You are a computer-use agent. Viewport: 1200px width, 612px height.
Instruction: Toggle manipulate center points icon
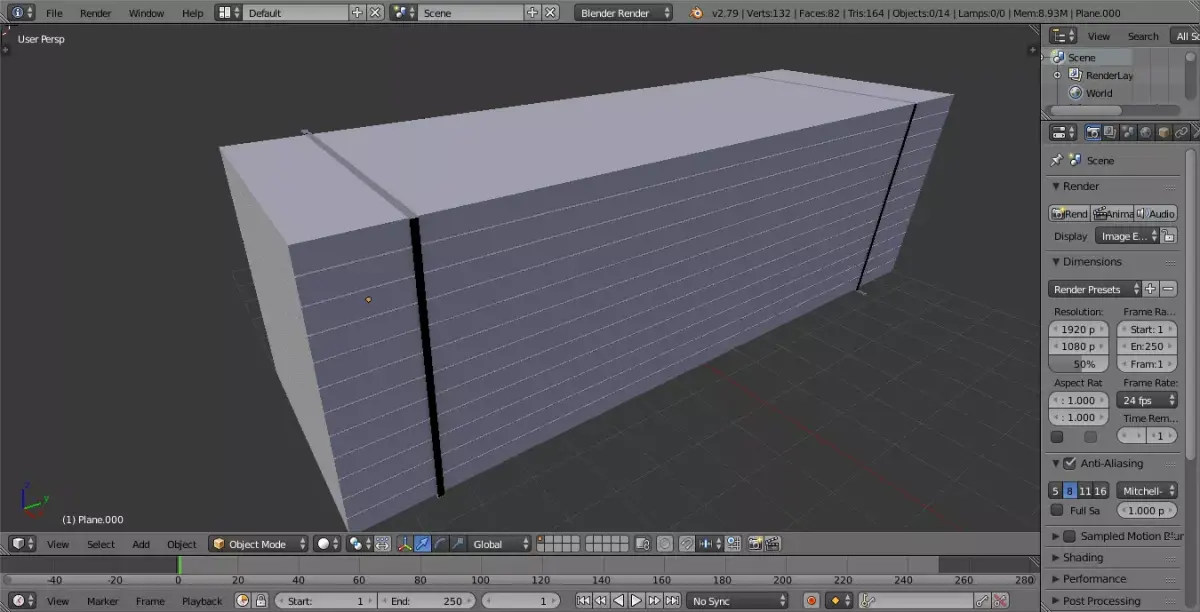pos(382,544)
